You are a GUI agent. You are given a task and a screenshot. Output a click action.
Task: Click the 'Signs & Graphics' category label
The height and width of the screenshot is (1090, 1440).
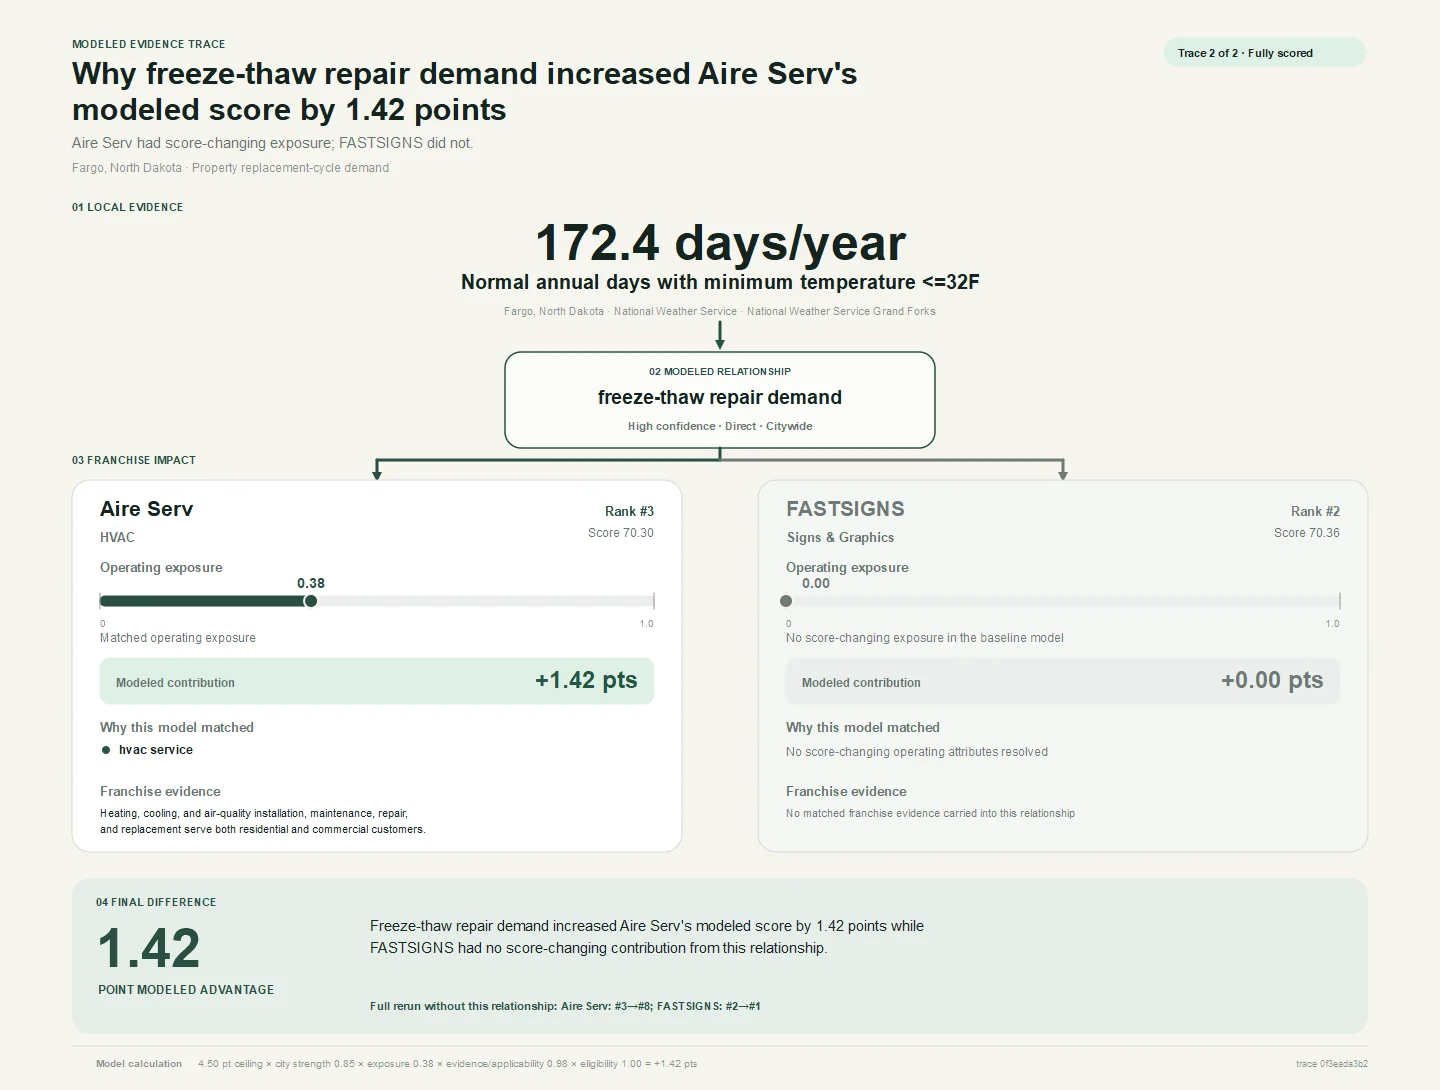840,538
